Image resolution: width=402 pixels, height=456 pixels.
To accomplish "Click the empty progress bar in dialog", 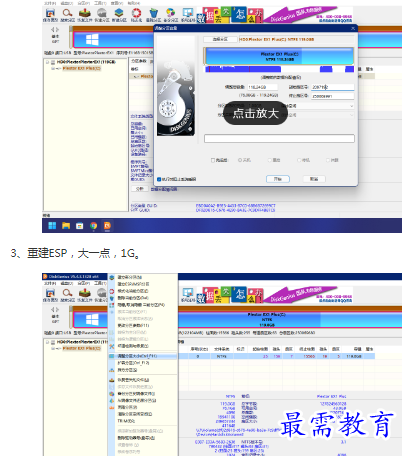I will click(279, 139).
